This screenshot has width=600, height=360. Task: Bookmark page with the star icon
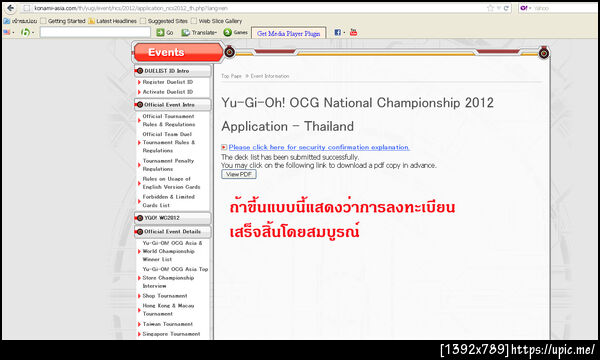point(490,8)
